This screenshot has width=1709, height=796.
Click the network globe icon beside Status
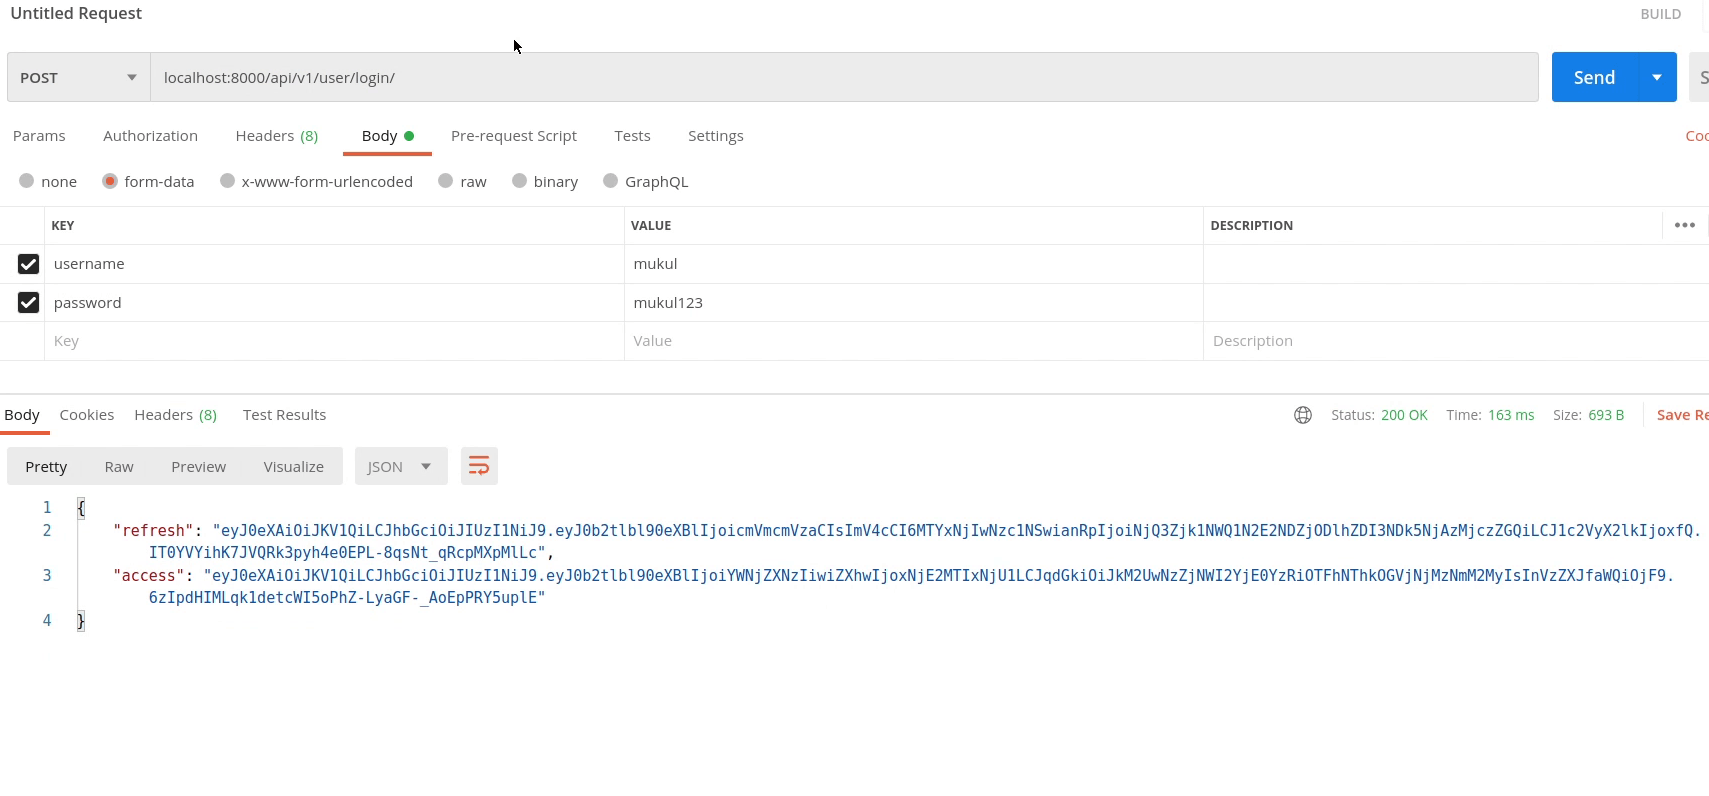(1302, 415)
